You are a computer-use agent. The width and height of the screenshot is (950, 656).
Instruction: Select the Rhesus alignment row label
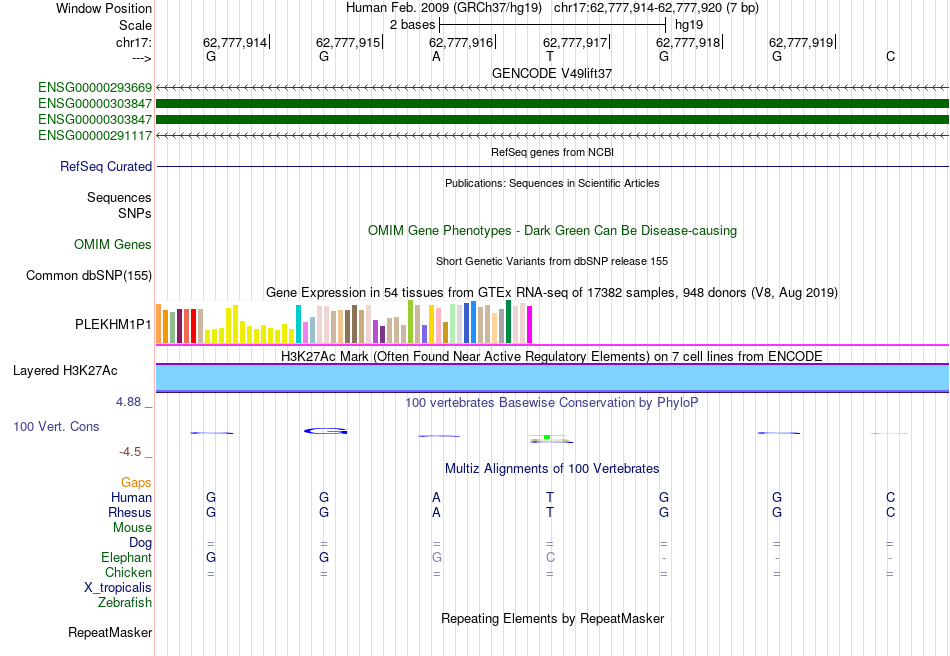tap(130, 513)
